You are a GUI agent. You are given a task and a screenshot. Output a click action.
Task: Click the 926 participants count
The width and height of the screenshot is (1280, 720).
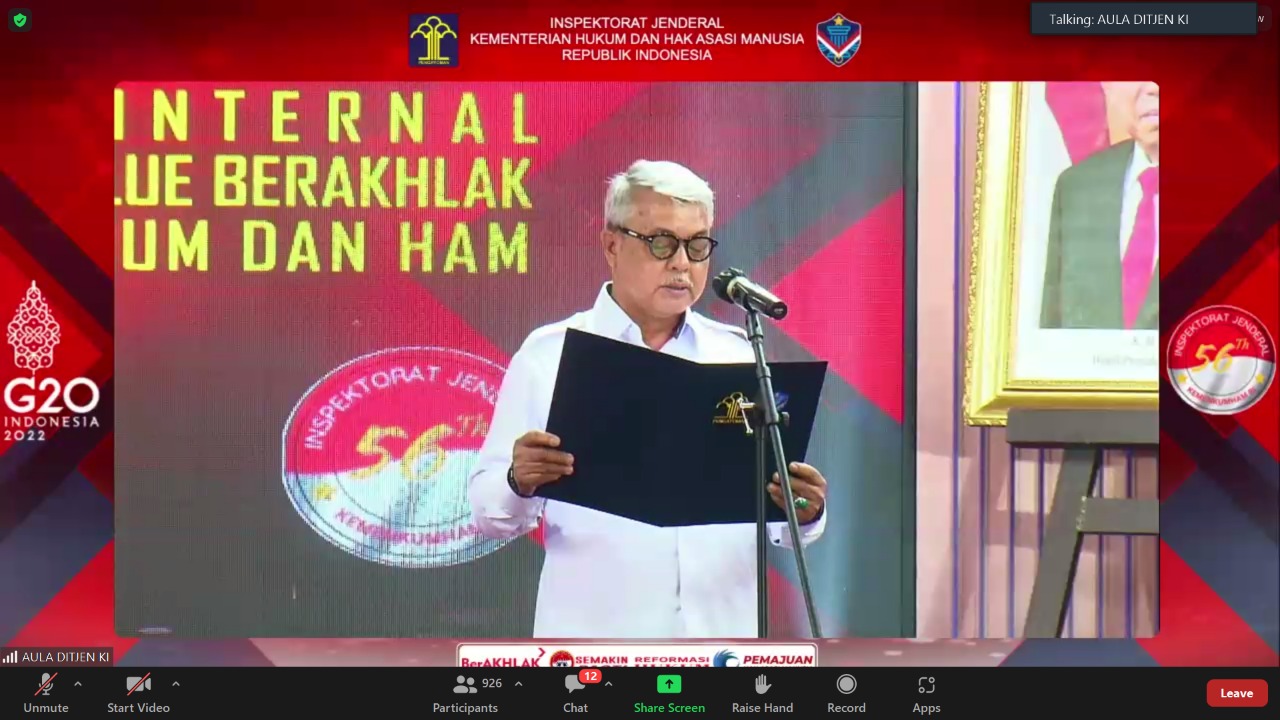pos(492,684)
